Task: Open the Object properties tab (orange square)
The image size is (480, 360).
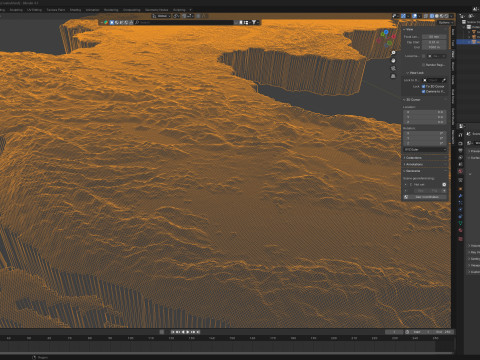Action: click(x=461, y=189)
